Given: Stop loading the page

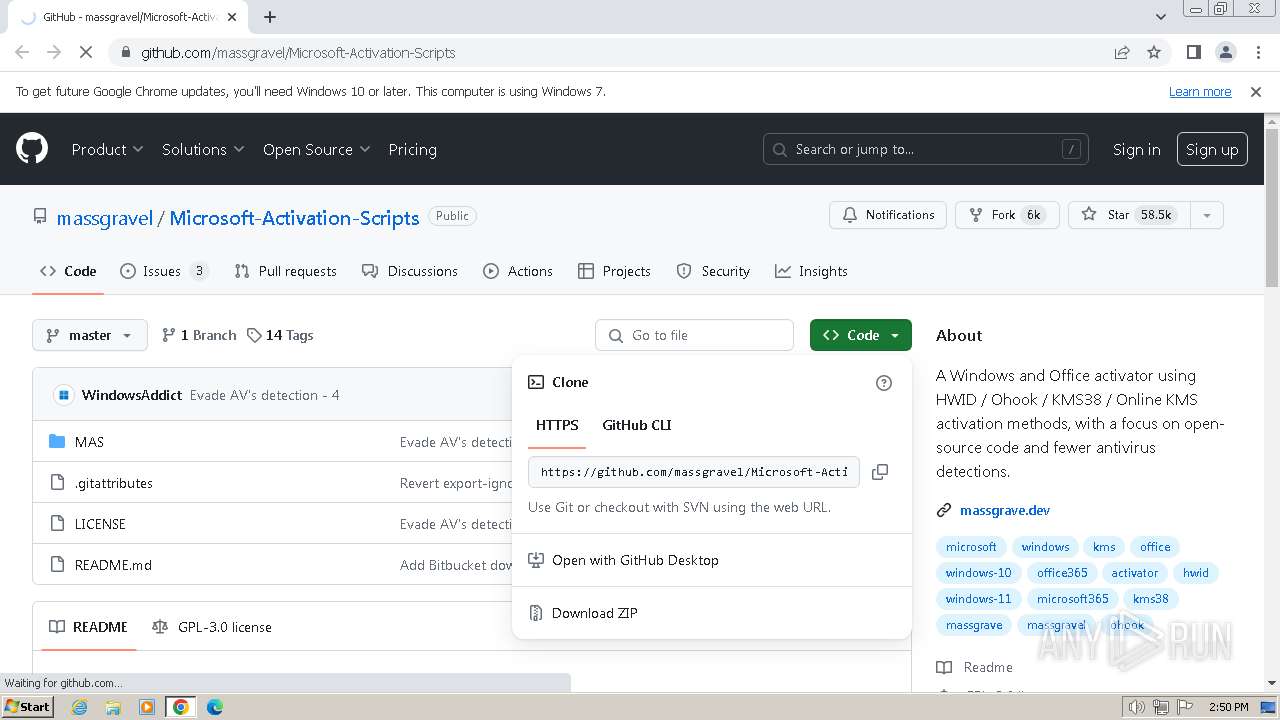Looking at the screenshot, I should coord(86,52).
